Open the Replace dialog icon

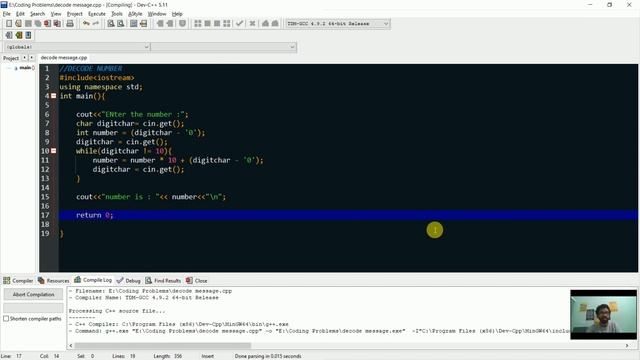(x=120, y=24)
